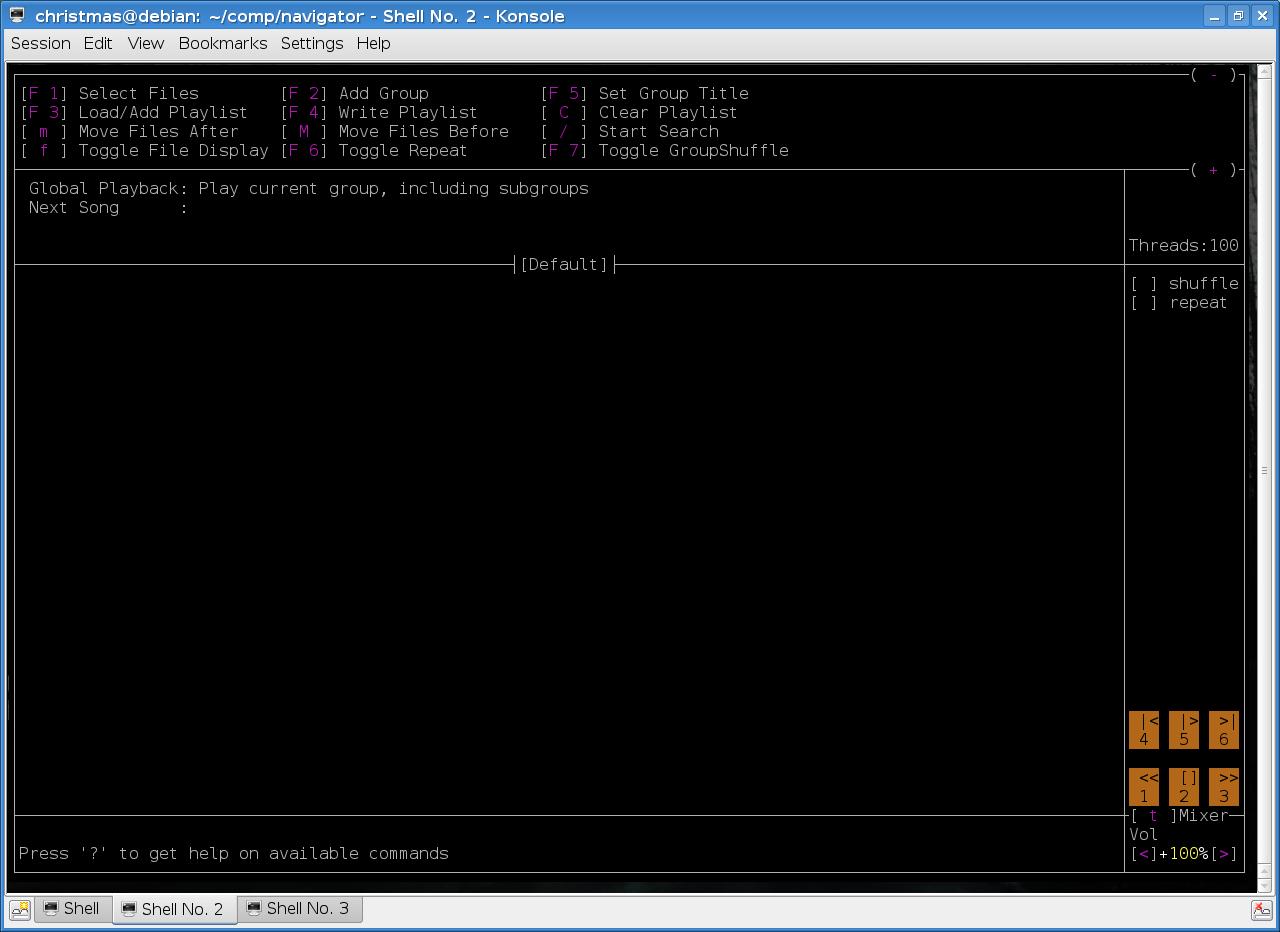Click the Threads:100 indicator
The width and height of the screenshot is (1280, 932).
1184,245
